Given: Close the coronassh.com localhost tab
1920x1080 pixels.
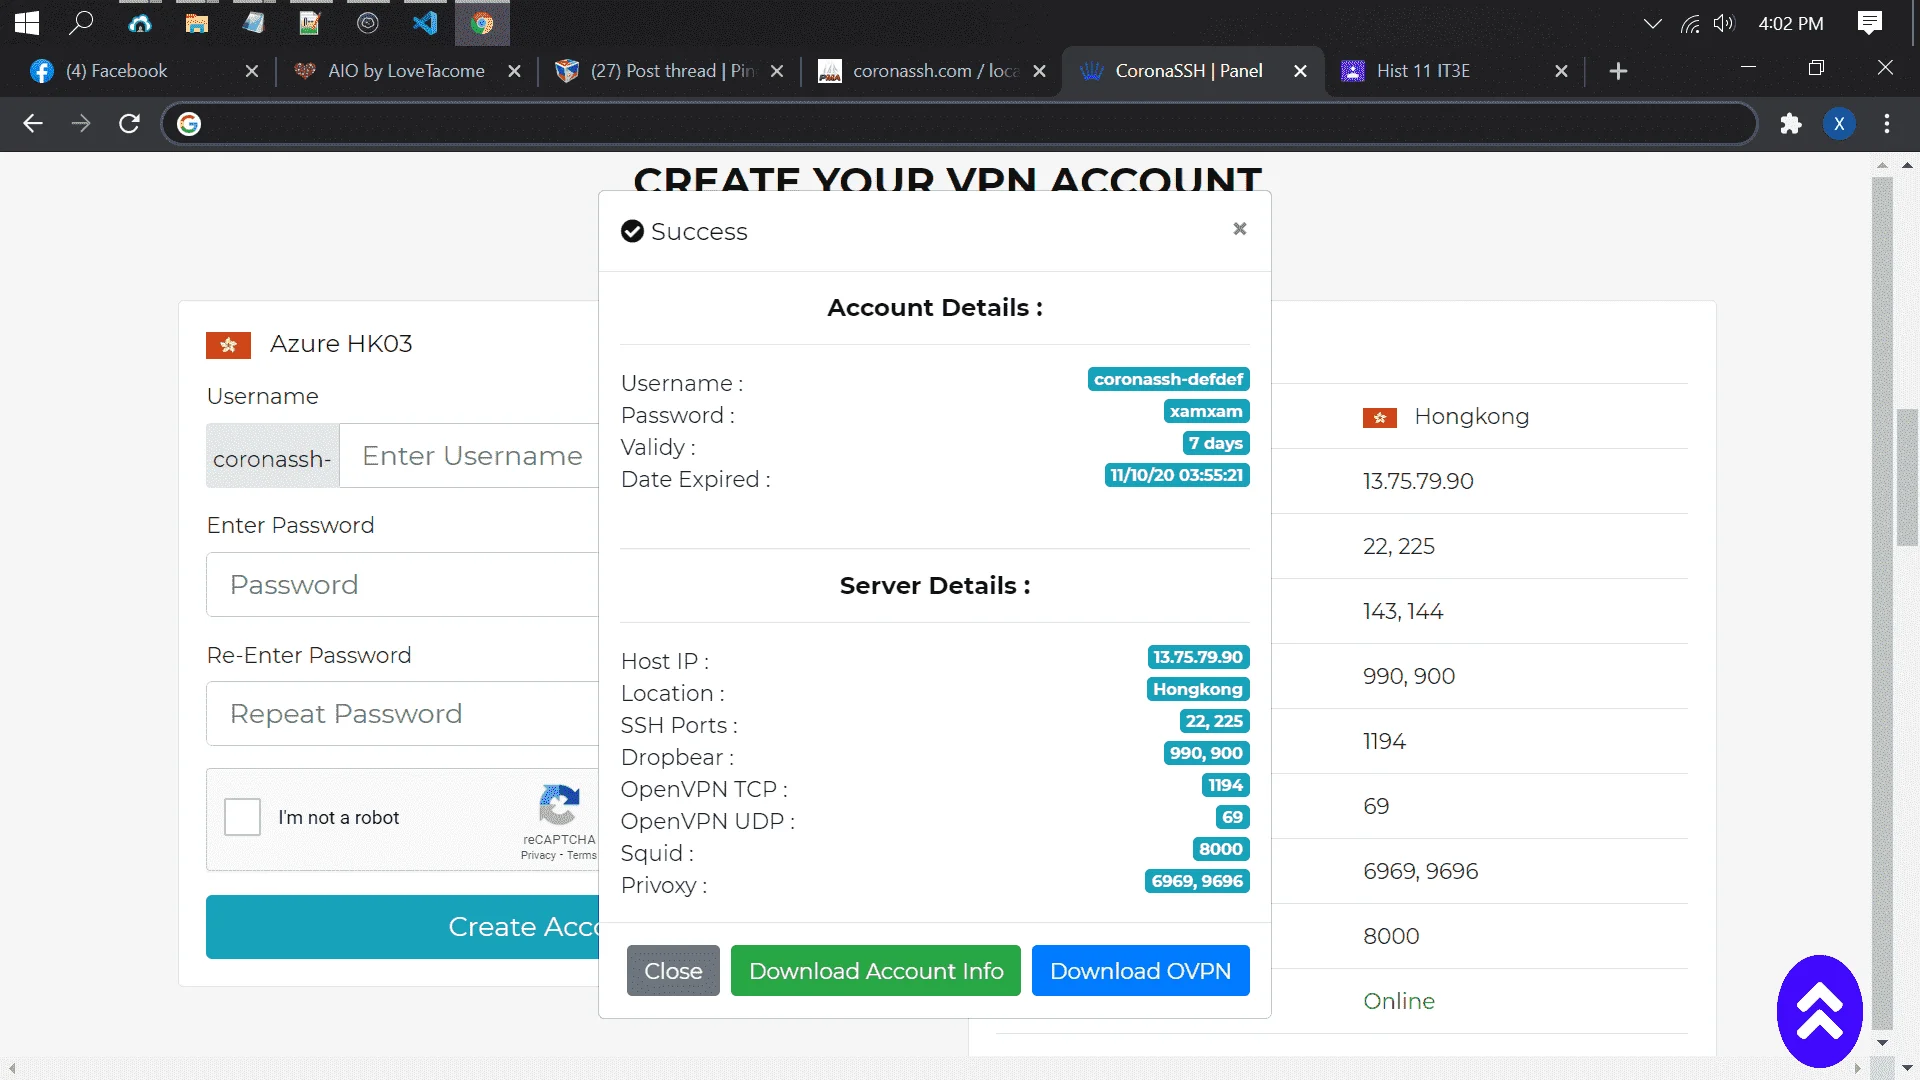Looking at the screenshot, I should click(x=1039, y=71).
